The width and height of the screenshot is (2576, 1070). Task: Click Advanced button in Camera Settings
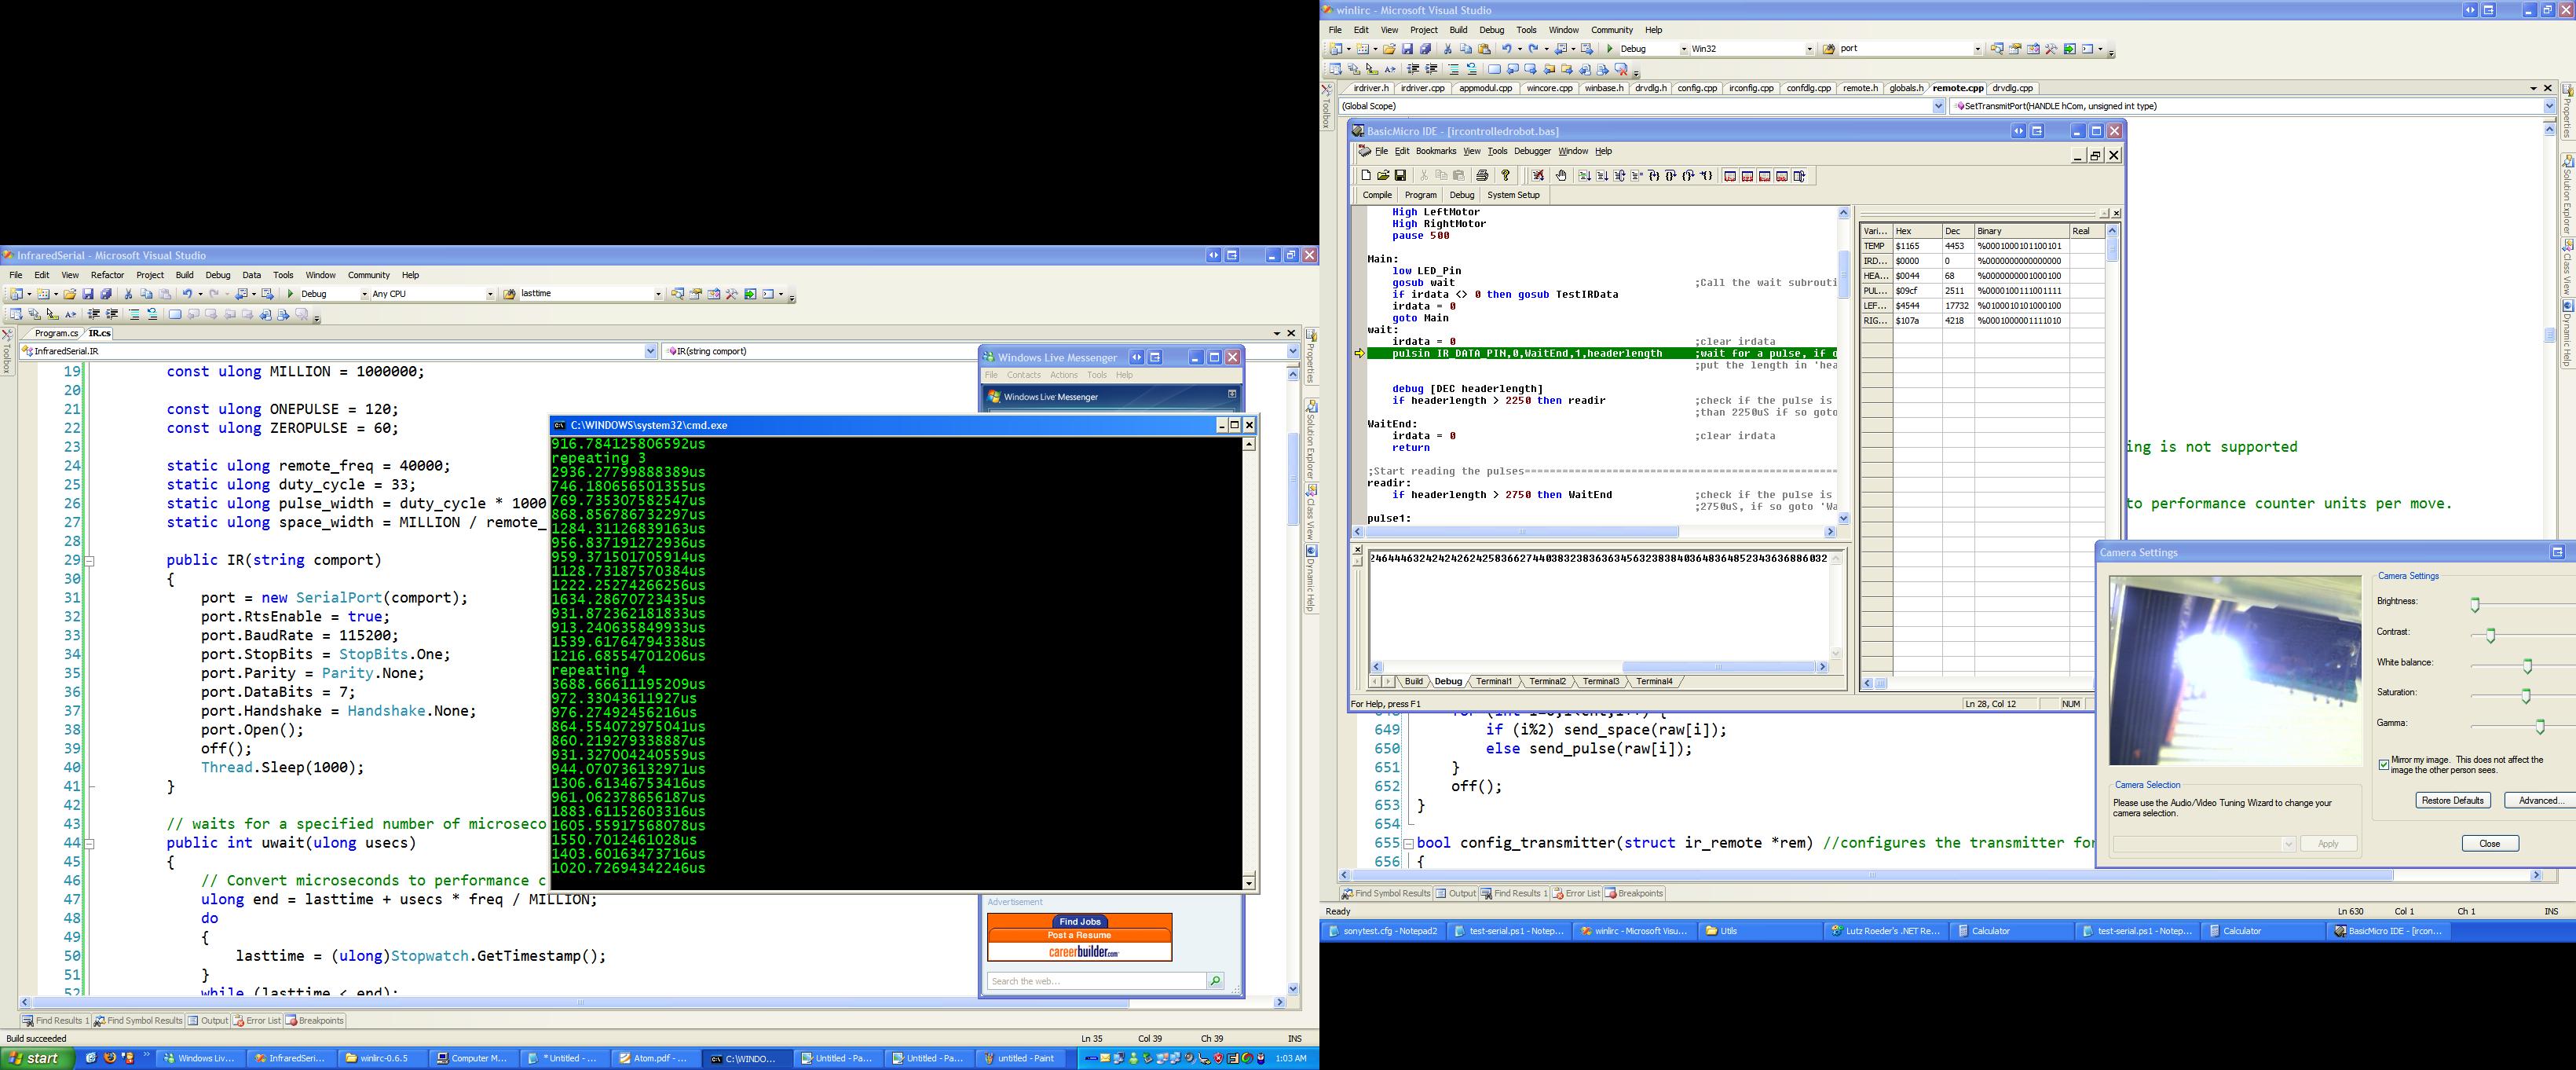point(2540,800)
